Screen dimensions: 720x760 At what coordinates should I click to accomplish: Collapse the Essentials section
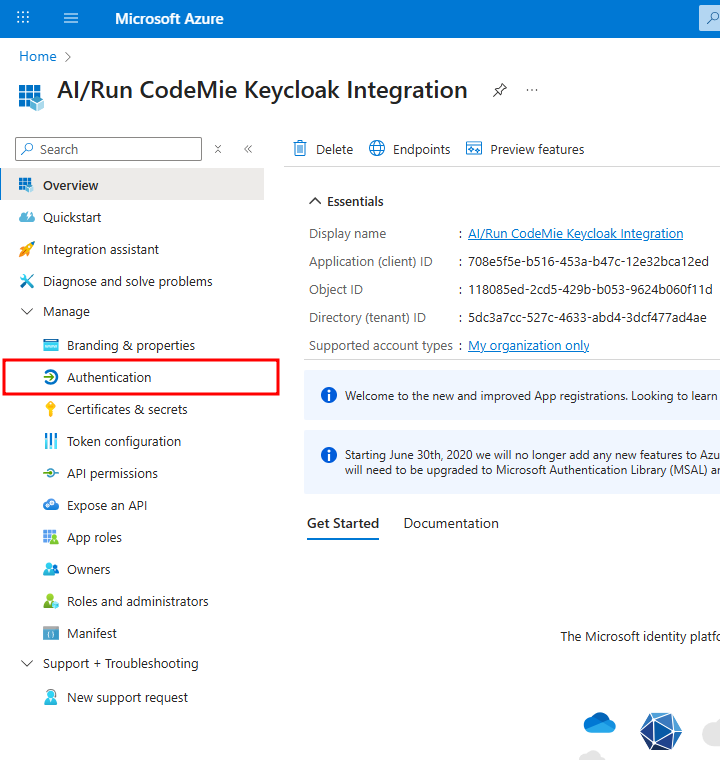[x=315, y=201]
